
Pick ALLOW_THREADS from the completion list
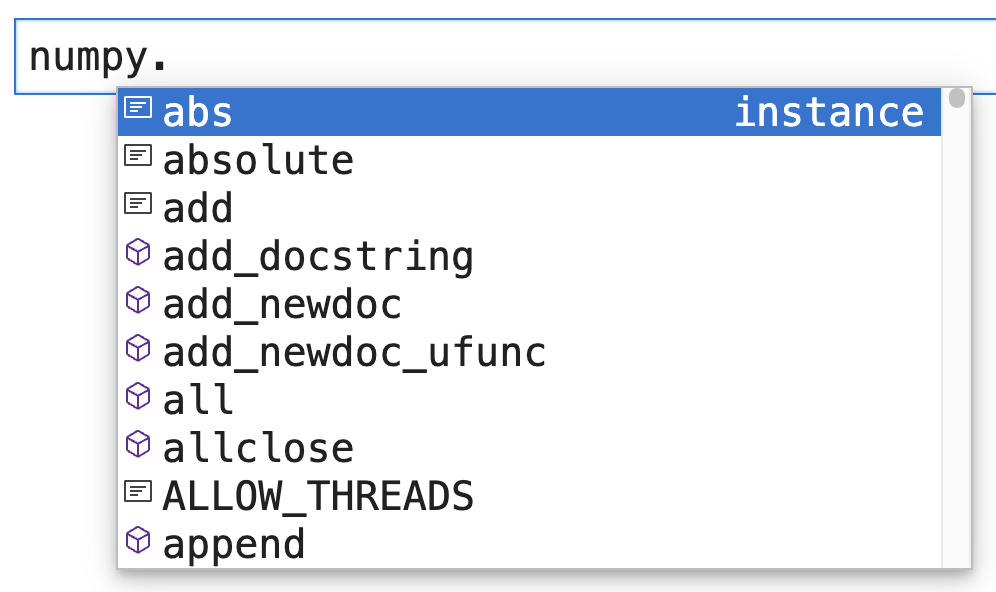pyautogui.click(x=318, y=496)
